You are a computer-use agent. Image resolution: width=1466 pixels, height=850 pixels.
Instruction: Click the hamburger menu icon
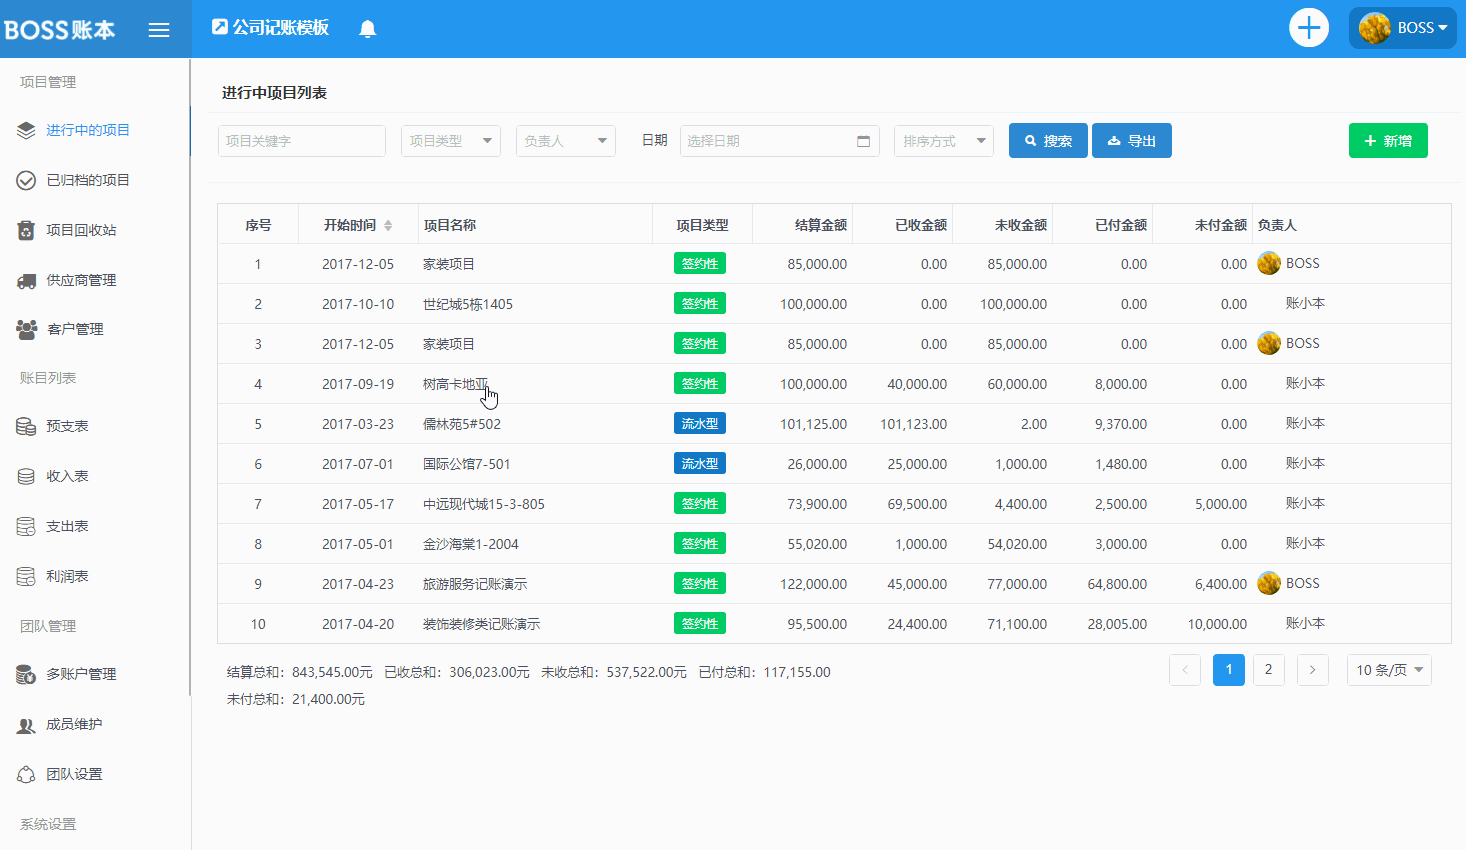click(159, 30)
